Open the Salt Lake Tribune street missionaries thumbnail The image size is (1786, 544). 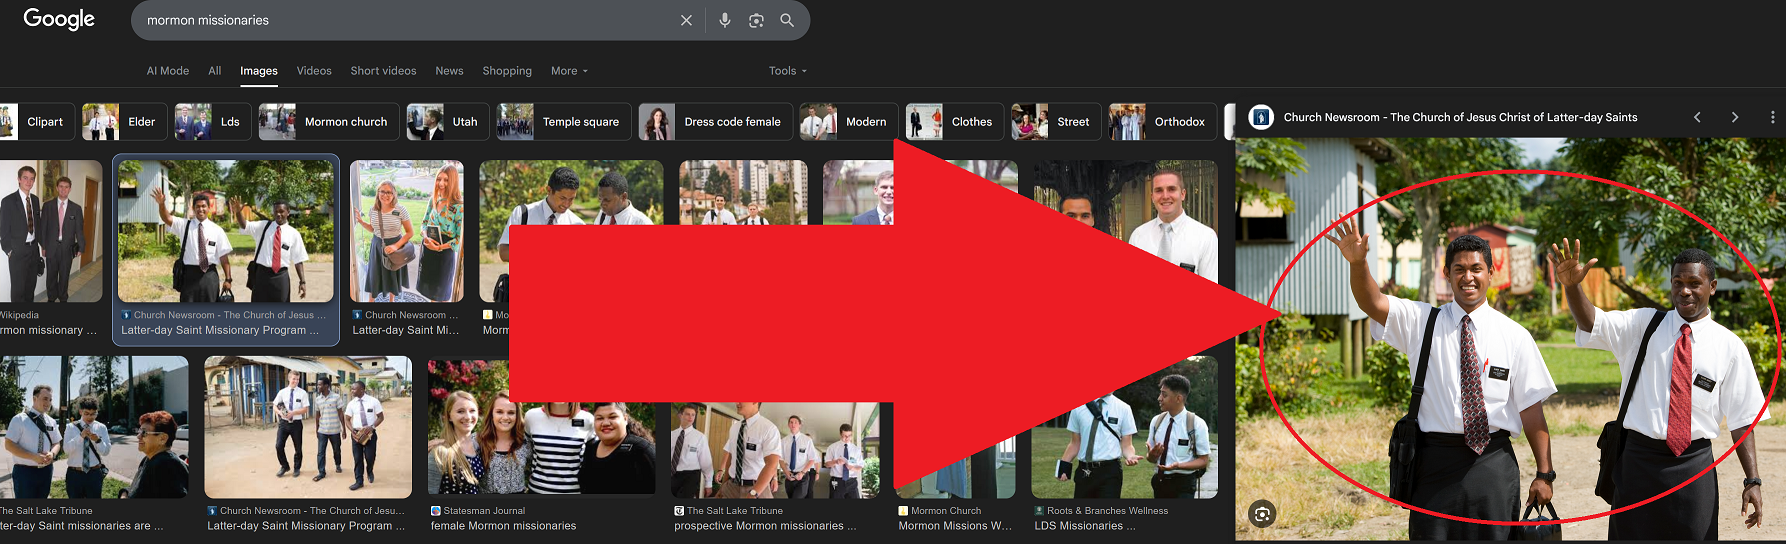click(x=94, y=427)
